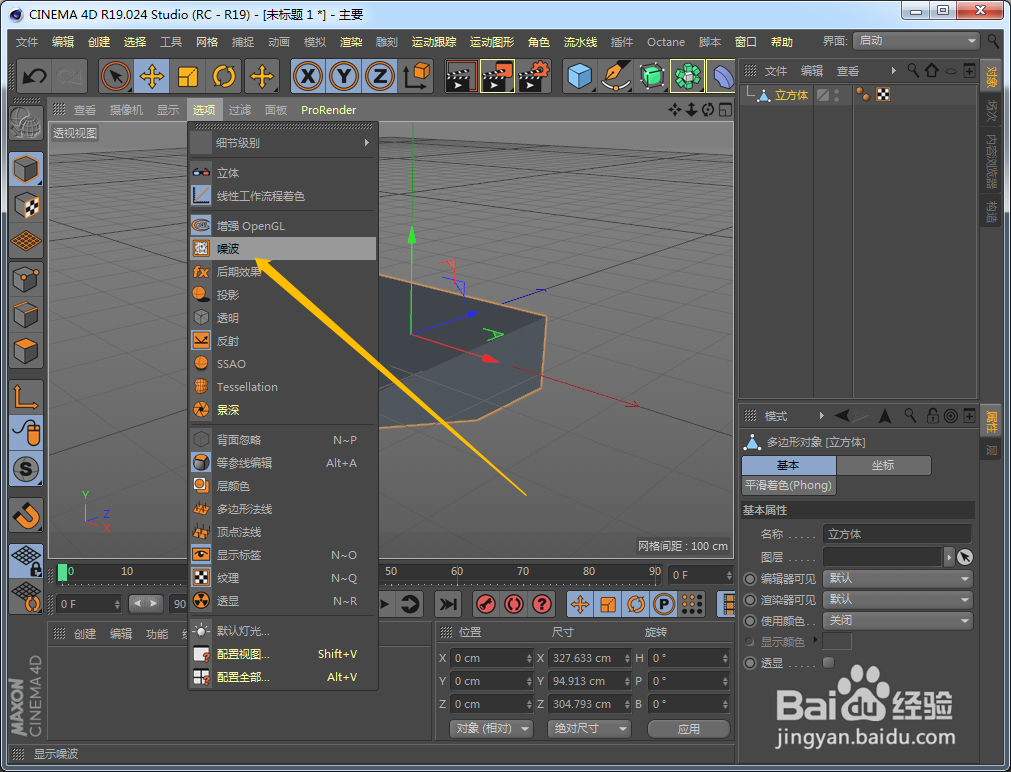Open the ProRender viewport menu
The height and width of the screenshot is (772, 1011).
point(328,110)
